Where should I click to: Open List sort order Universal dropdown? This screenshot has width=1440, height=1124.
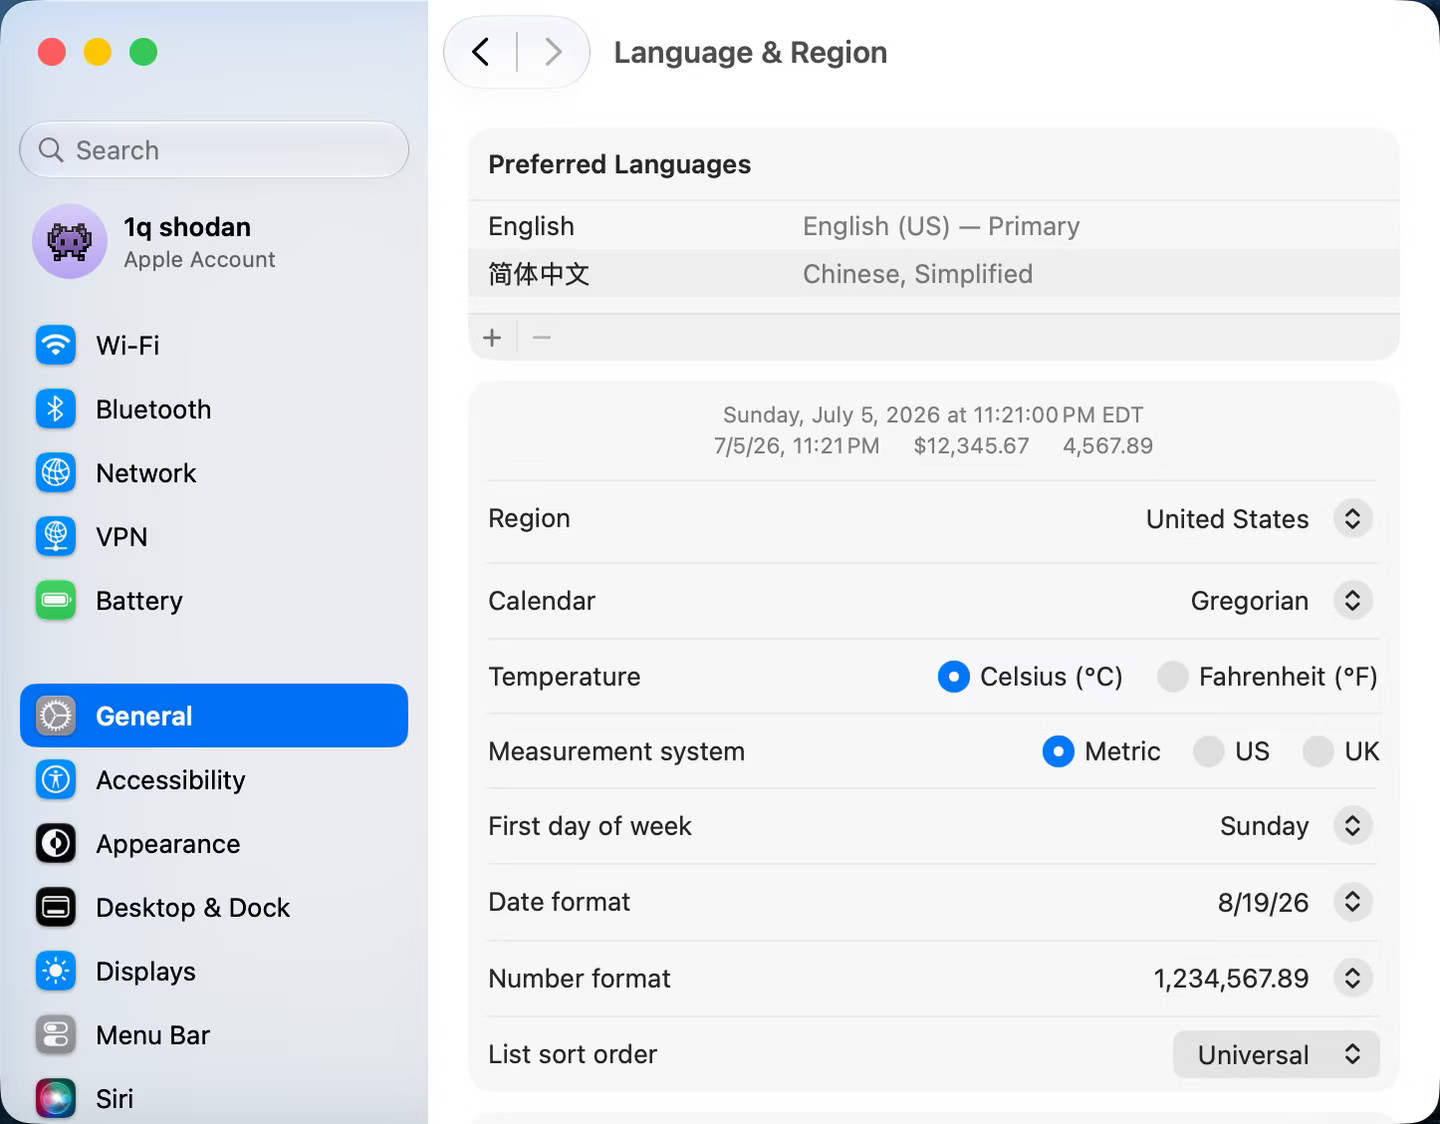pos(1276,1054)
